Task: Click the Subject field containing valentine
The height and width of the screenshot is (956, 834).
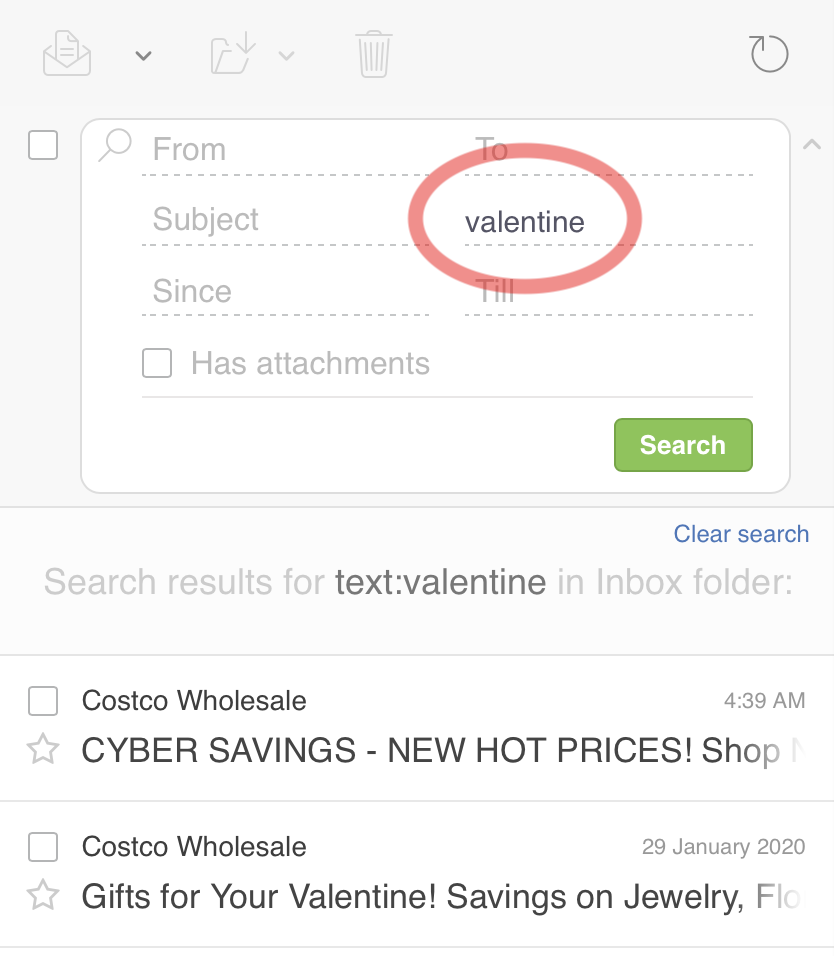Action: pos(523,222)
